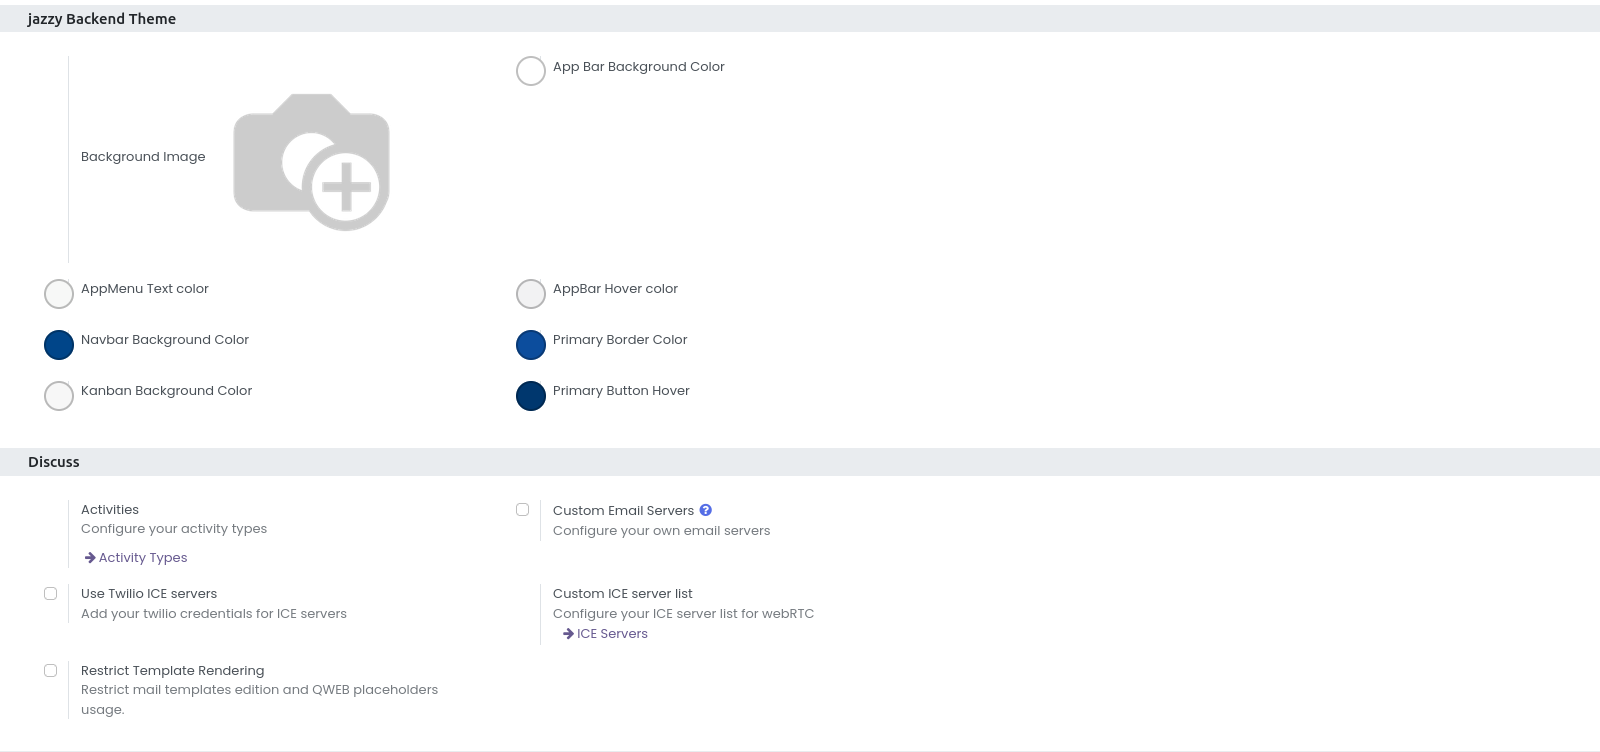Open the AppMenu Text color swatch

pyautogui.click(x=59, y=294)
